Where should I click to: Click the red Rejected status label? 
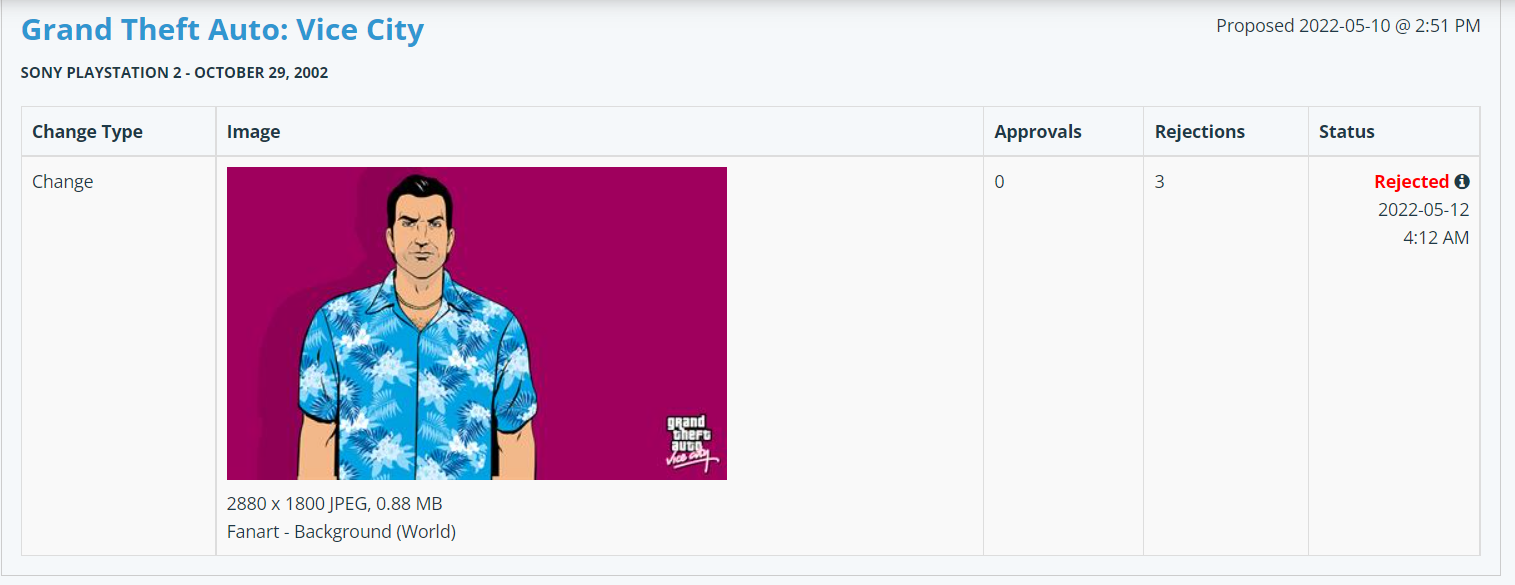click(x=1411, y=181)
